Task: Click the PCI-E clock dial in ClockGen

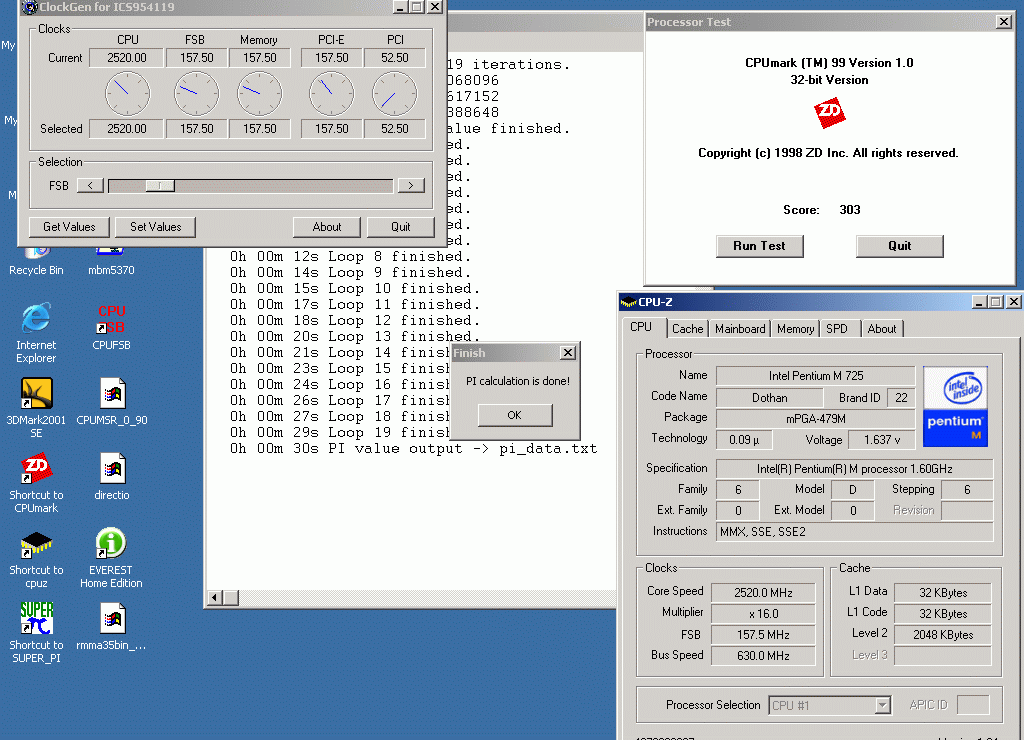Action: (331, 93)
